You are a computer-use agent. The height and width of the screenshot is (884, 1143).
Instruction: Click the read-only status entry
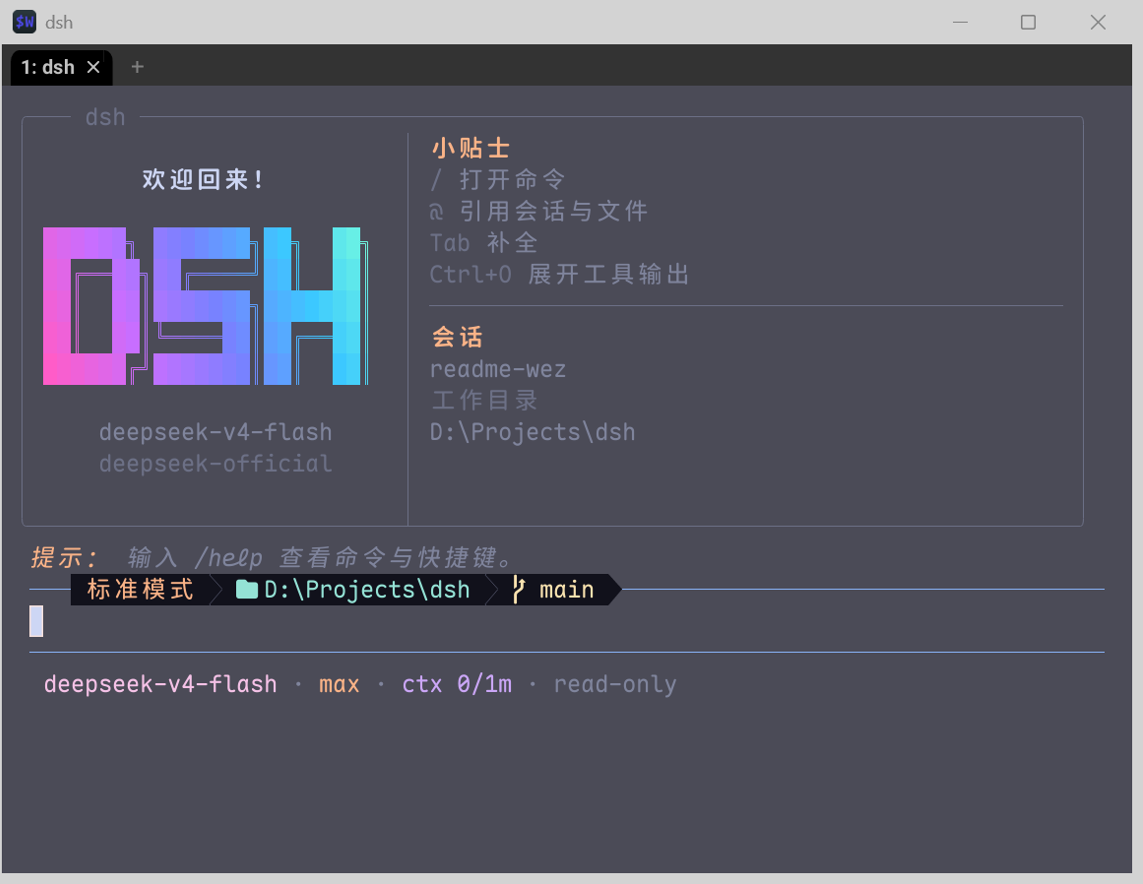[615, 684]
